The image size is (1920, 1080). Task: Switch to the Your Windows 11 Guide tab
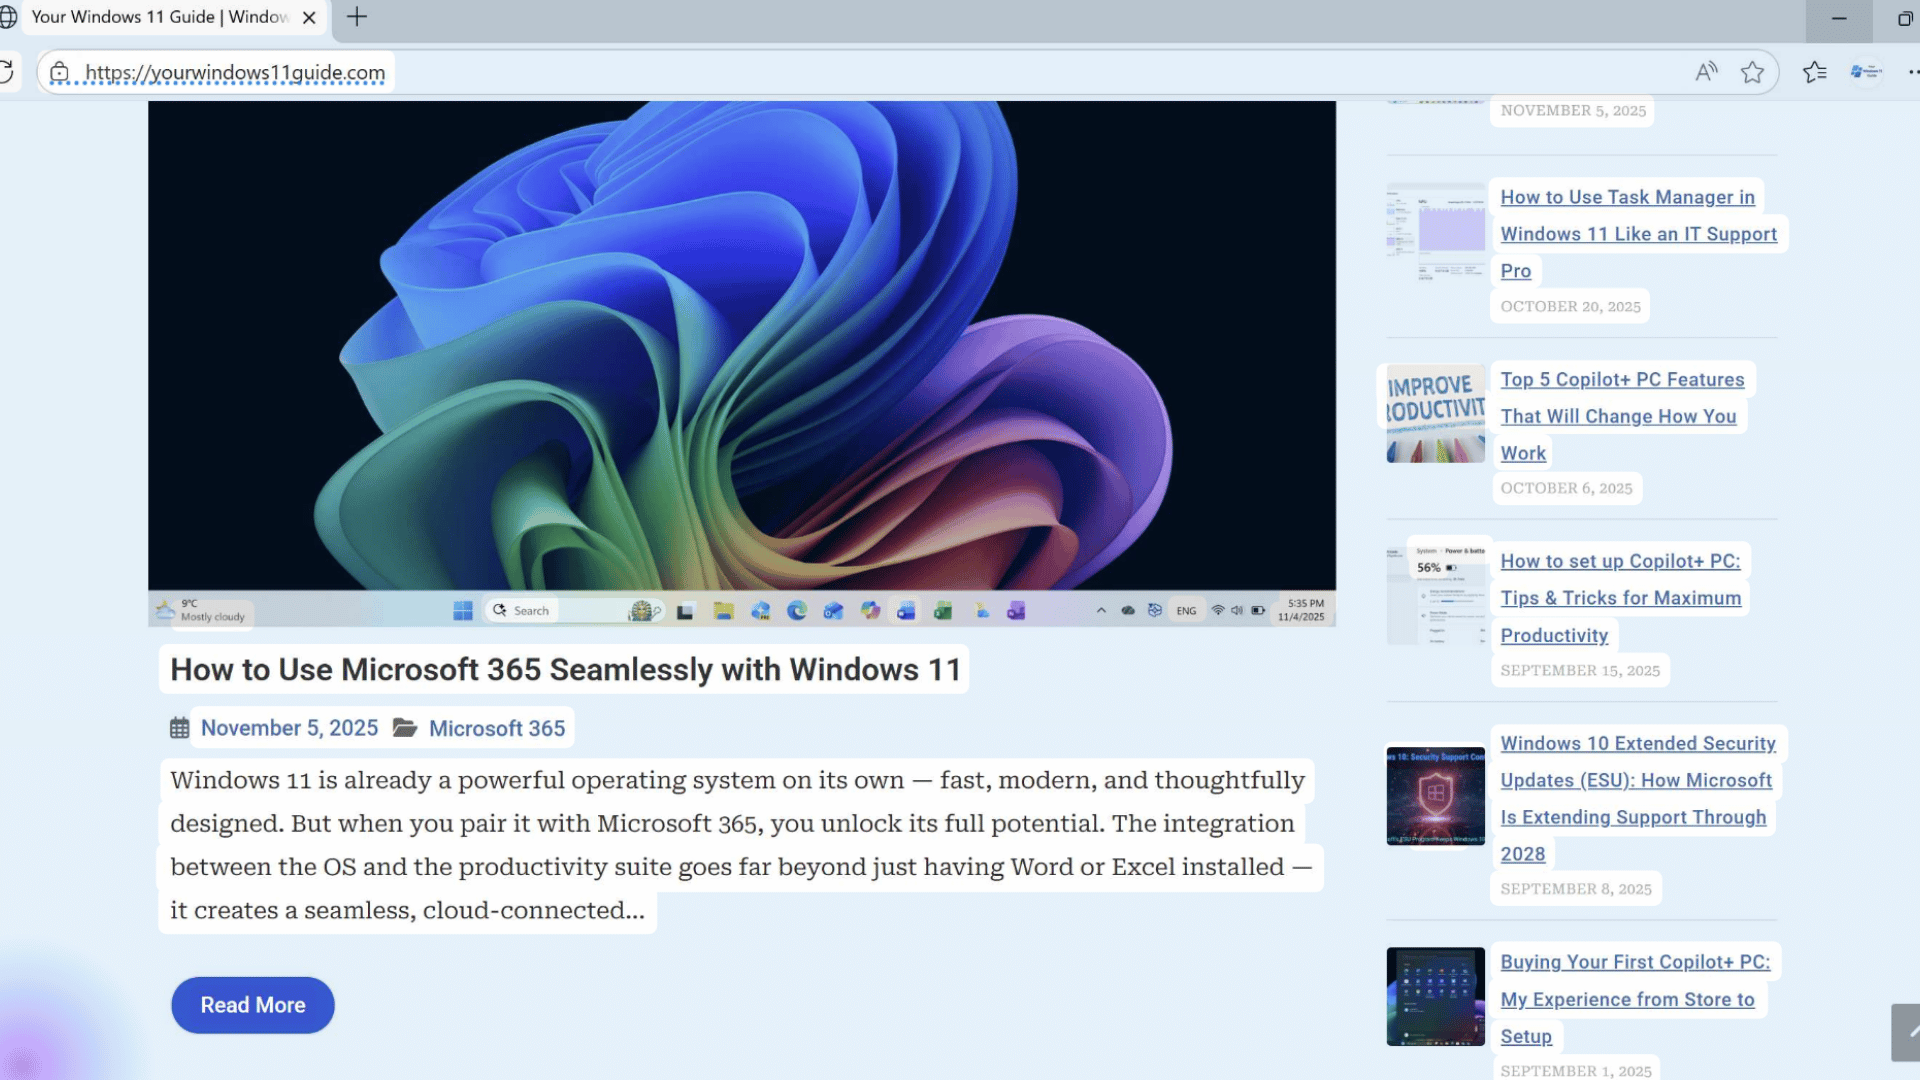160,17
